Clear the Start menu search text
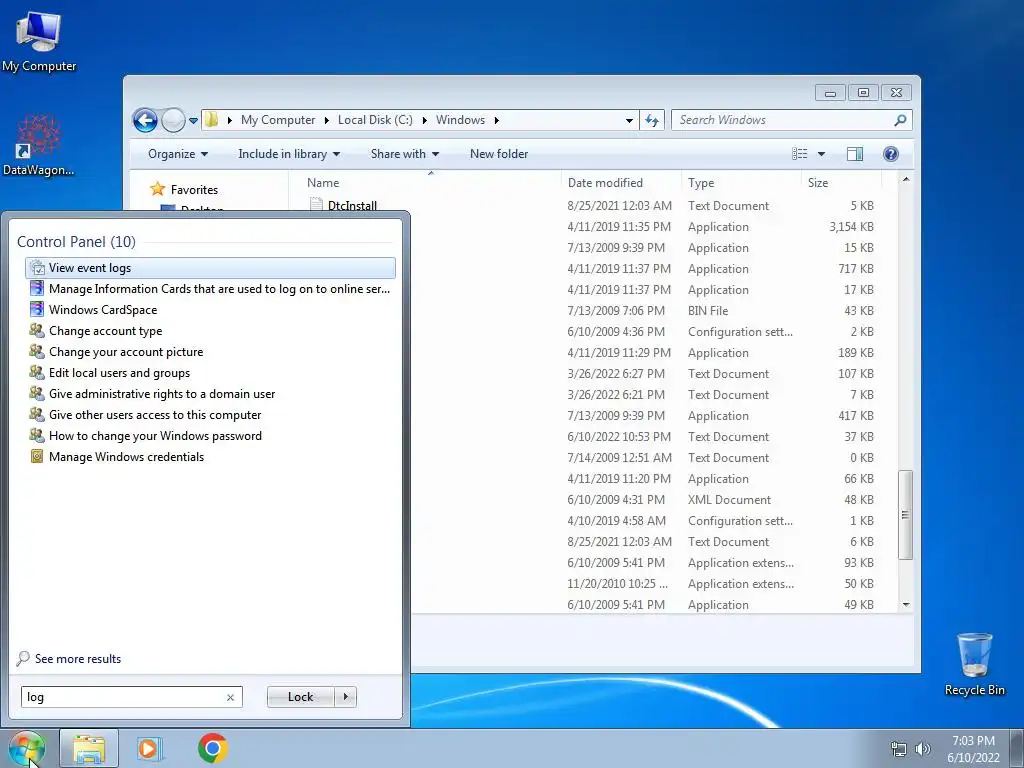Image resolution: width=1024 pixels, height=768 pixels. point(231,697)
